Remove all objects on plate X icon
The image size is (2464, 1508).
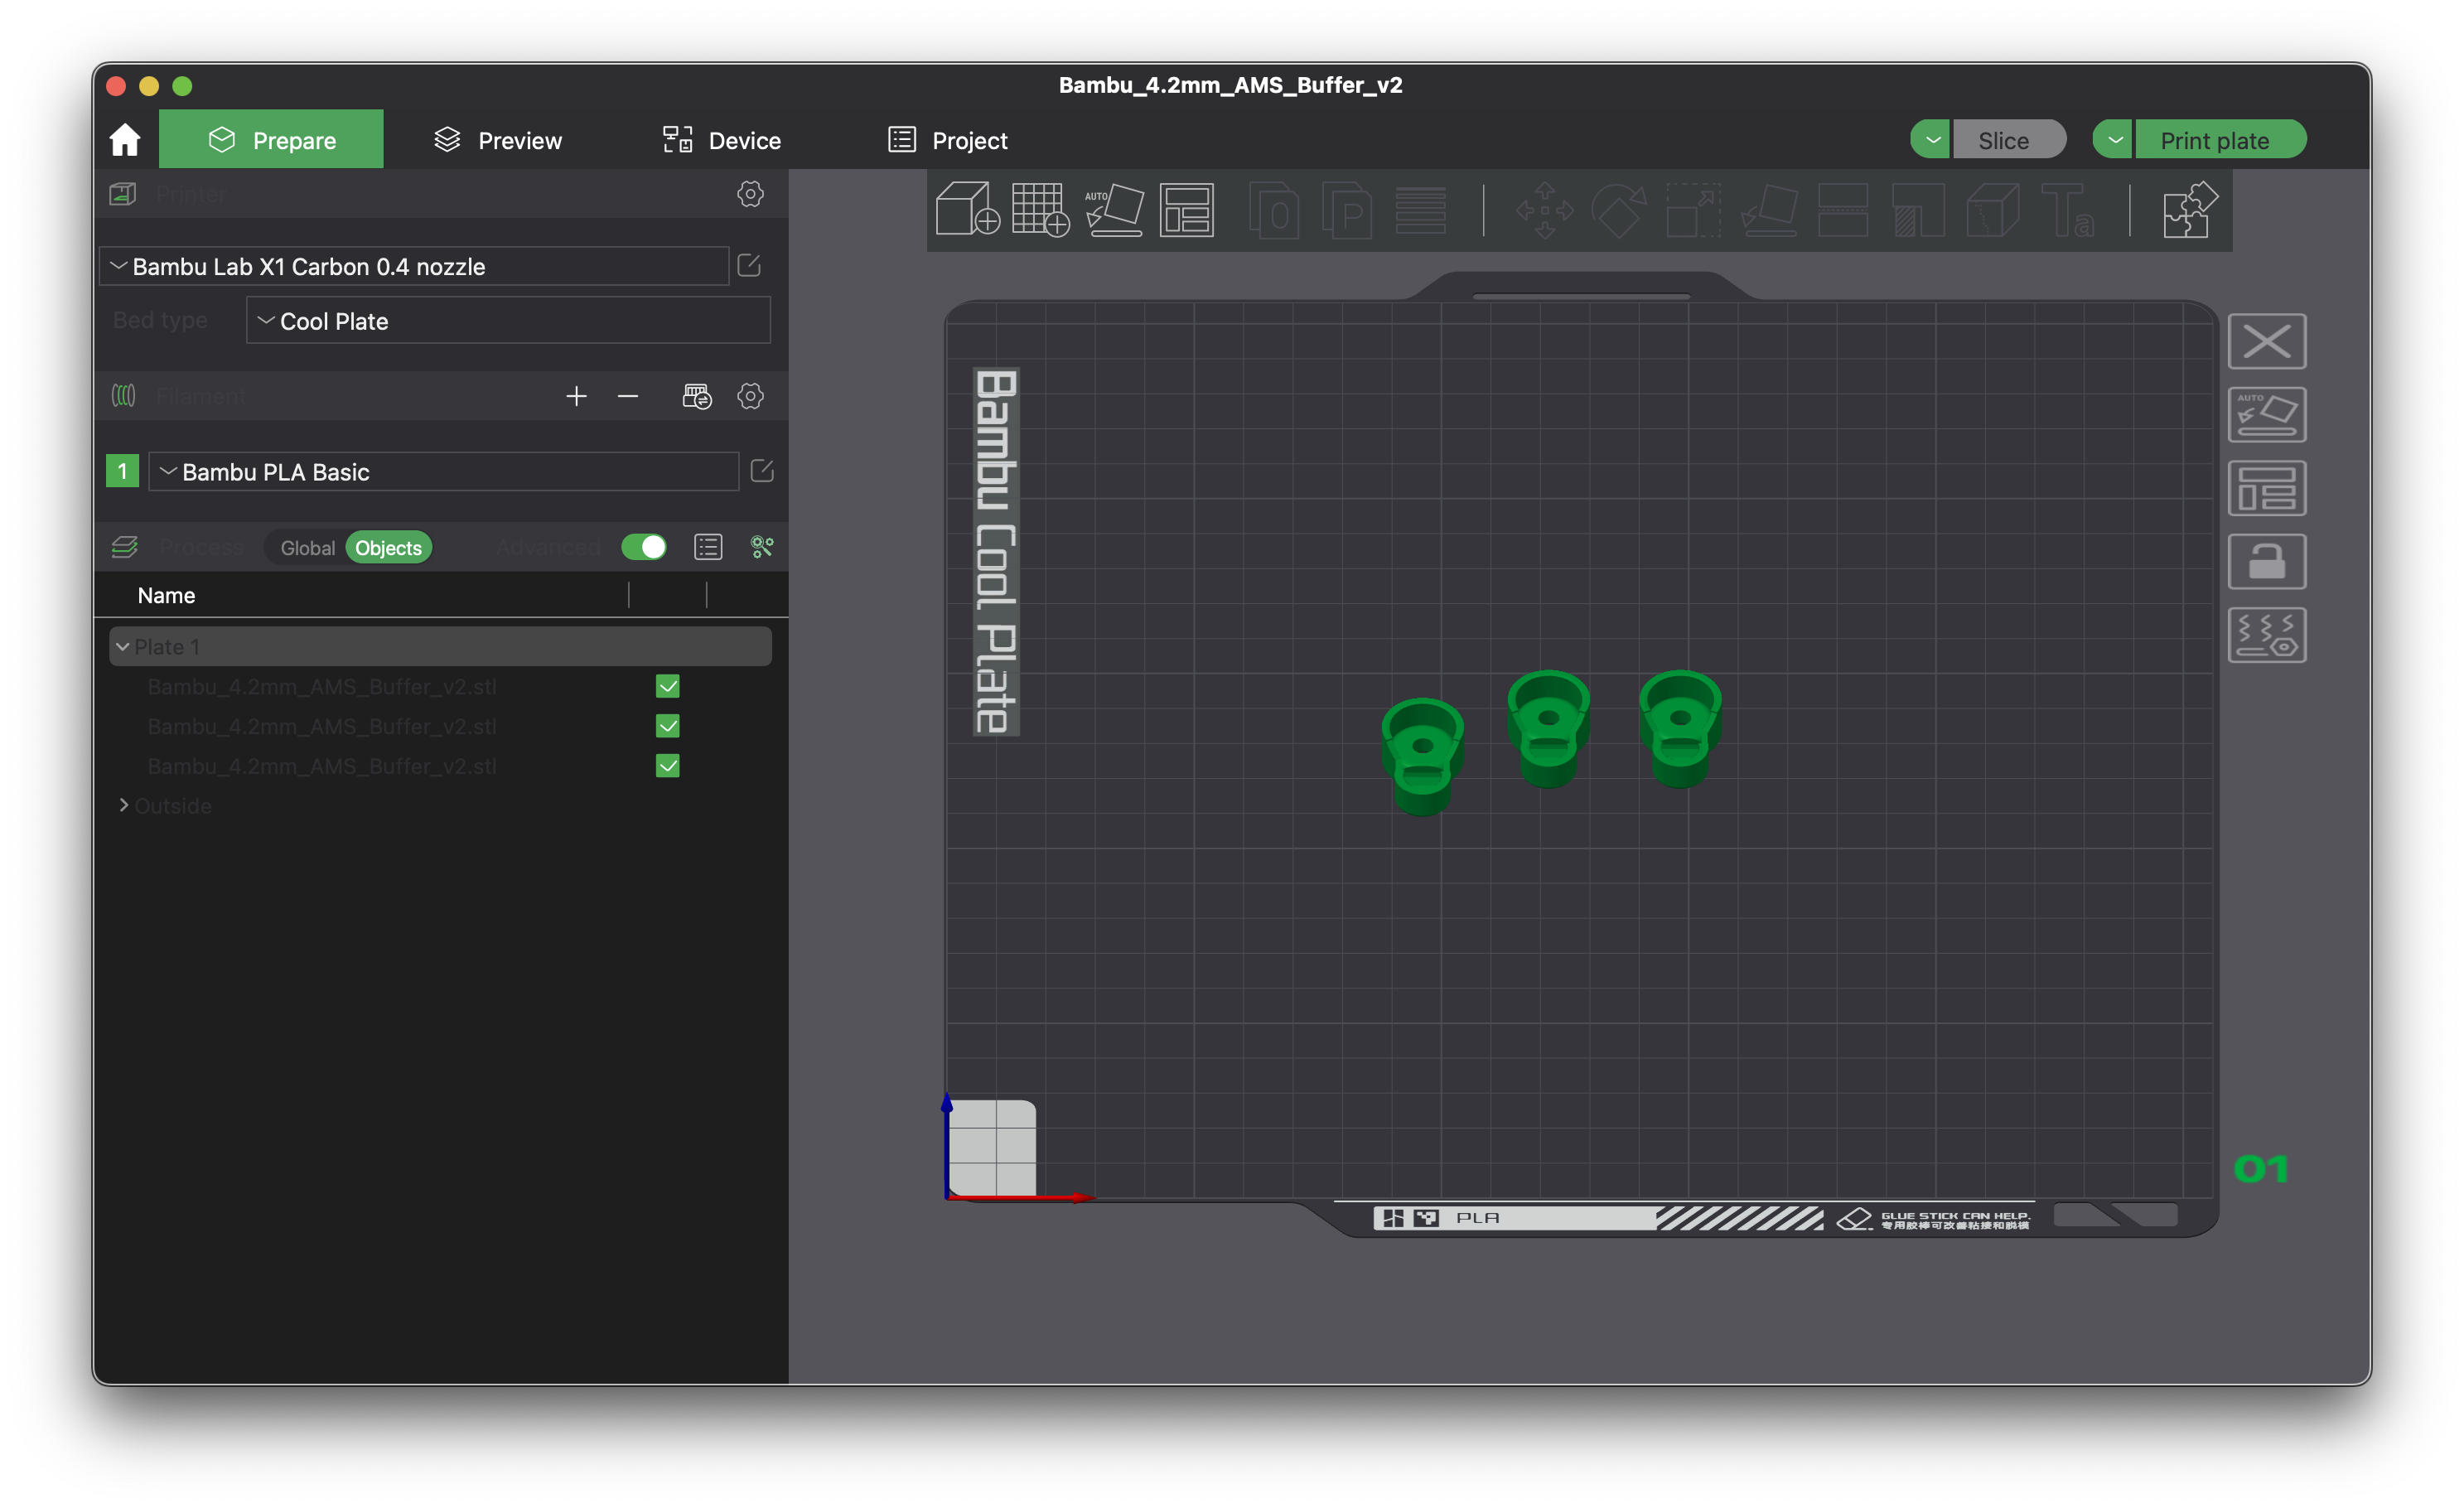pyautogui.click(x=2267, y=341)
